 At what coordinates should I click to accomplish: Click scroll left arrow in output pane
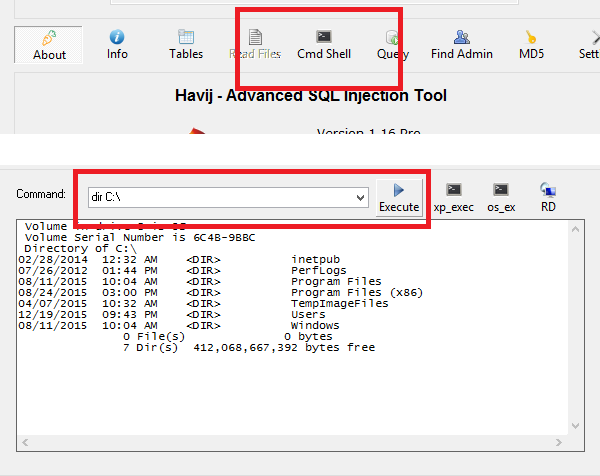coord(25,443)
